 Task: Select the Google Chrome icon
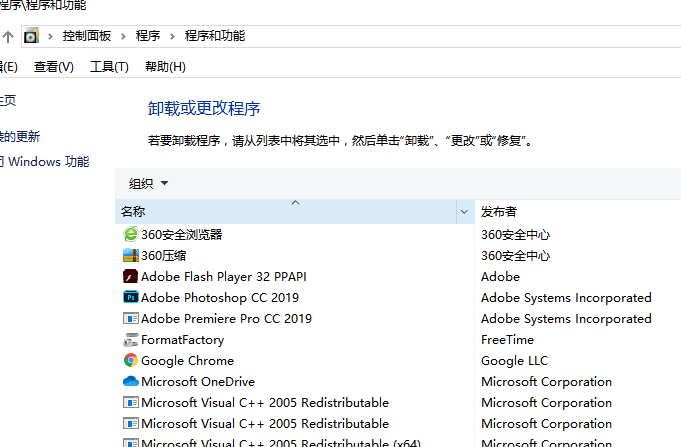coord(130,360)
